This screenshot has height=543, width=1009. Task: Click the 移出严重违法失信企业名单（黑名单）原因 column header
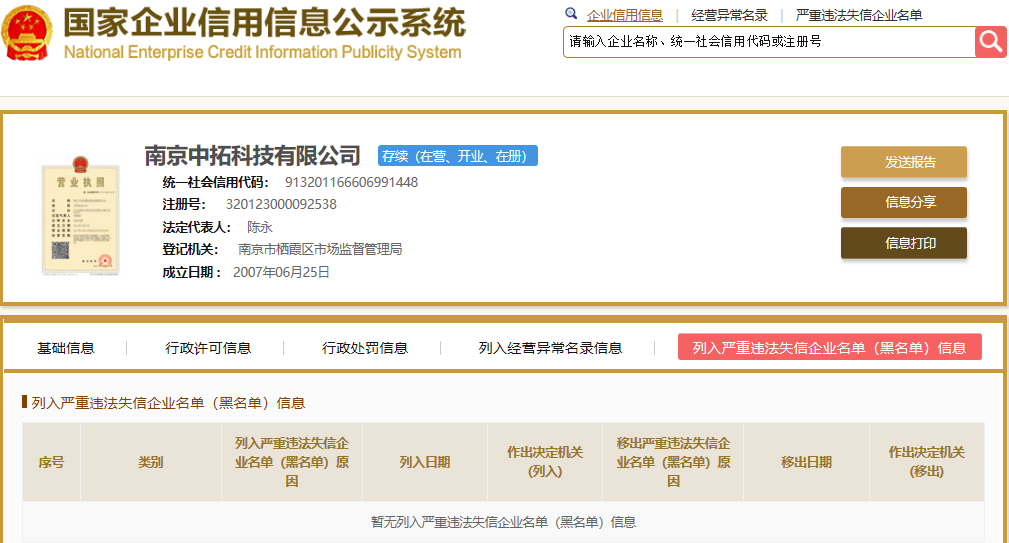tap(673, 462)
